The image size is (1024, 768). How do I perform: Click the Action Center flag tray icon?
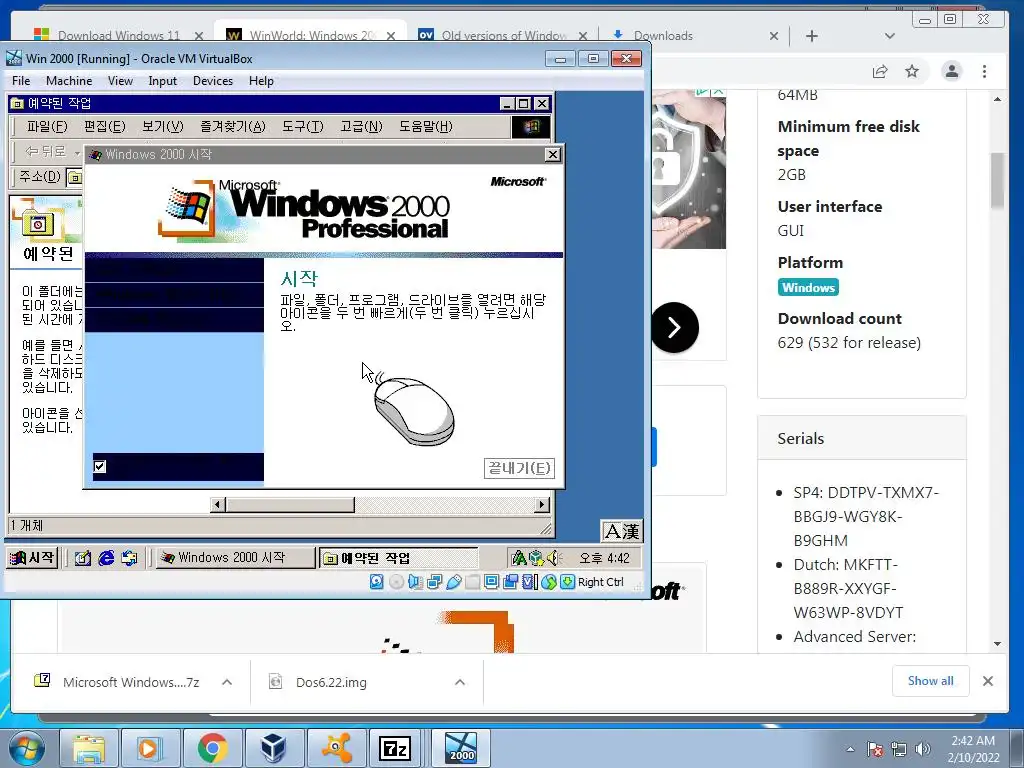(x=875, y=749)
